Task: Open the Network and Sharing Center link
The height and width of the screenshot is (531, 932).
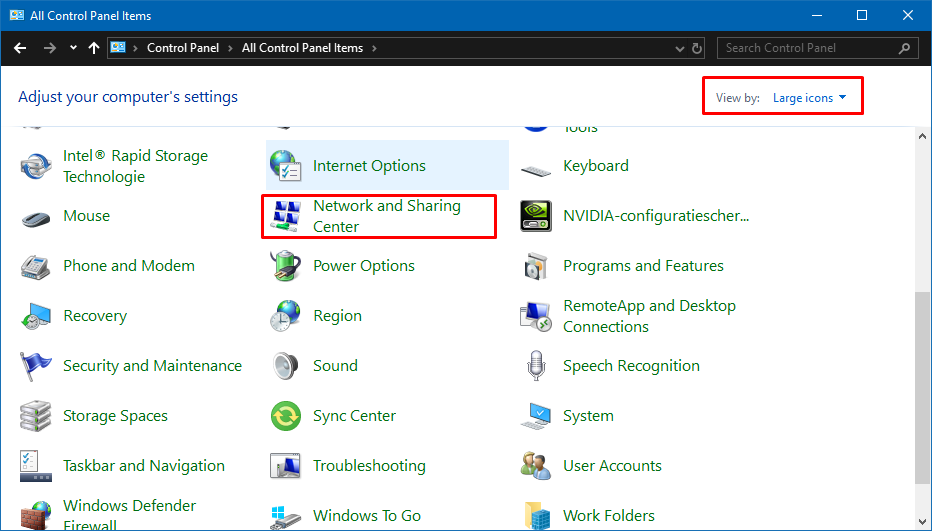Action: (387, 216)
